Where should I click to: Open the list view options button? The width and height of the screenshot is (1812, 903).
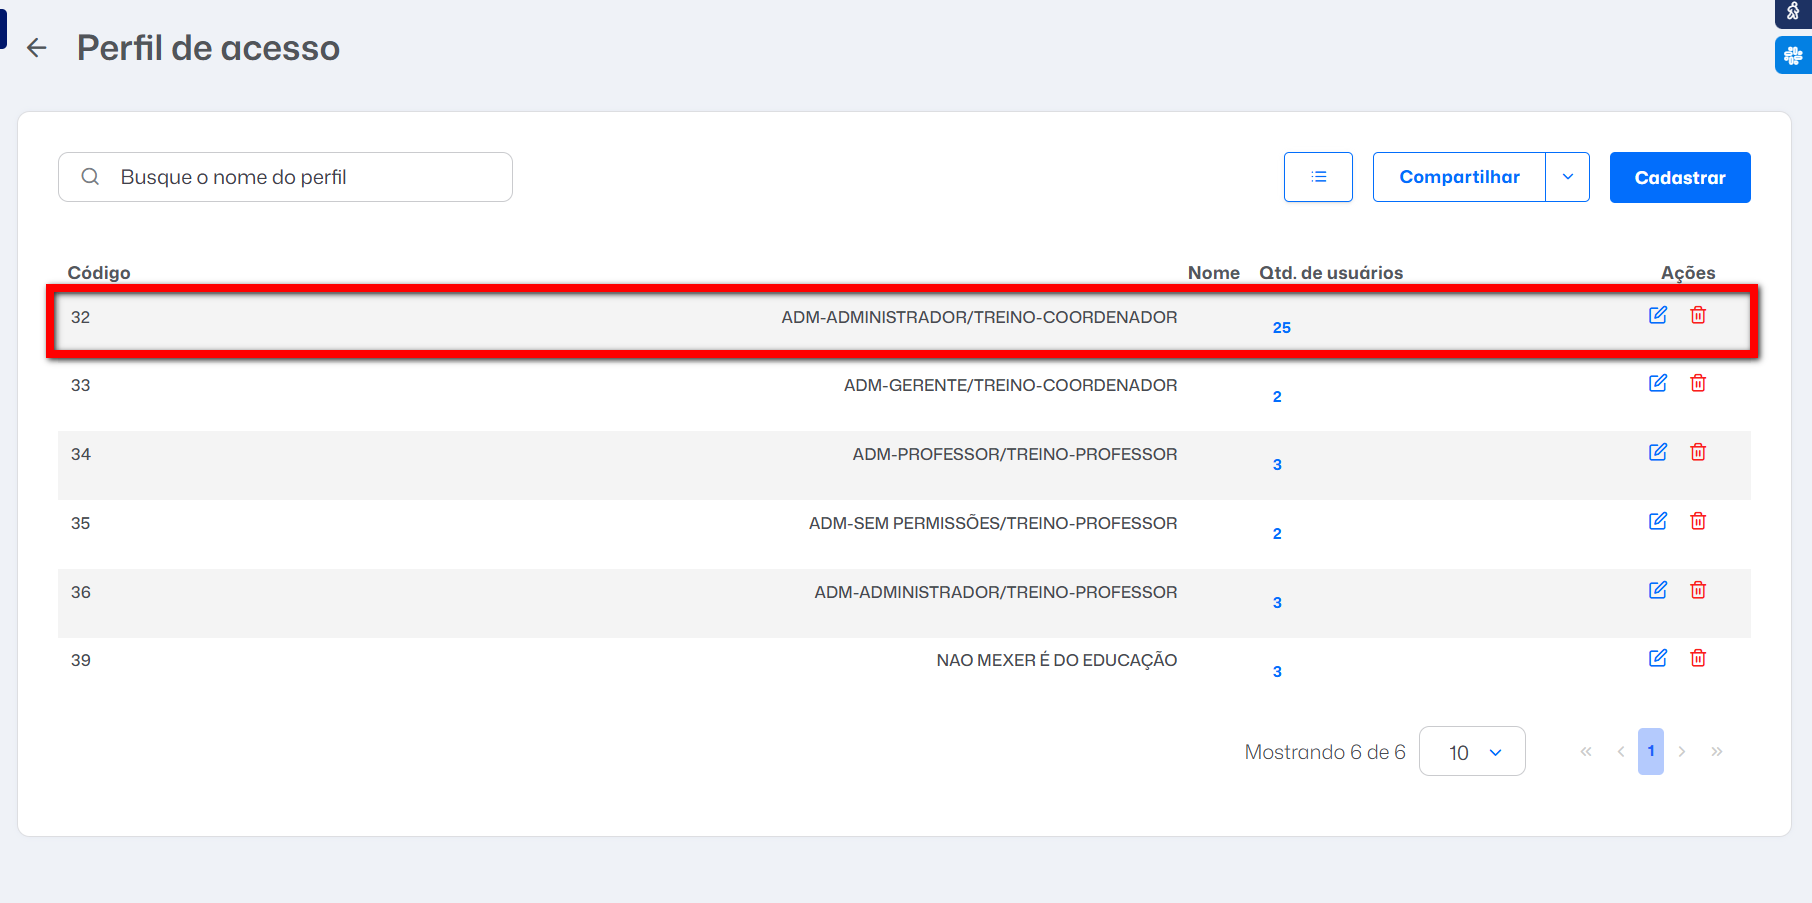pyautogui.click(x=1318, y=177)
